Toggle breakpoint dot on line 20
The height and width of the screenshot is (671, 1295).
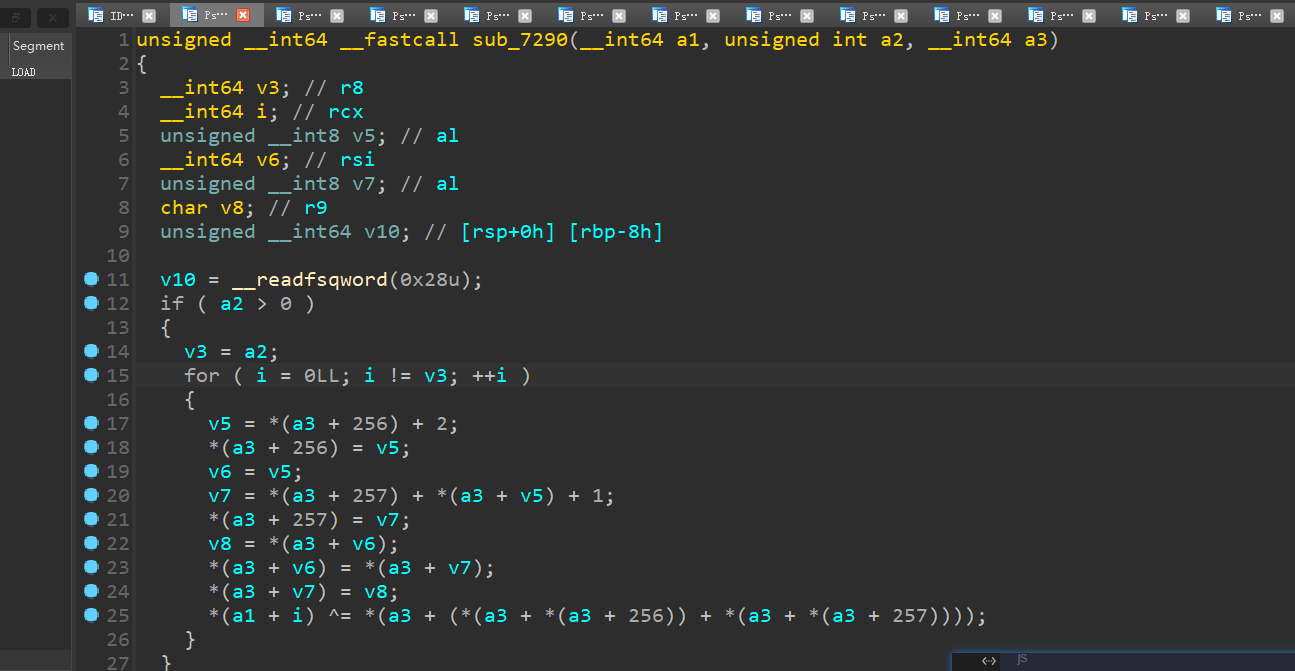(x=91, y=495)
